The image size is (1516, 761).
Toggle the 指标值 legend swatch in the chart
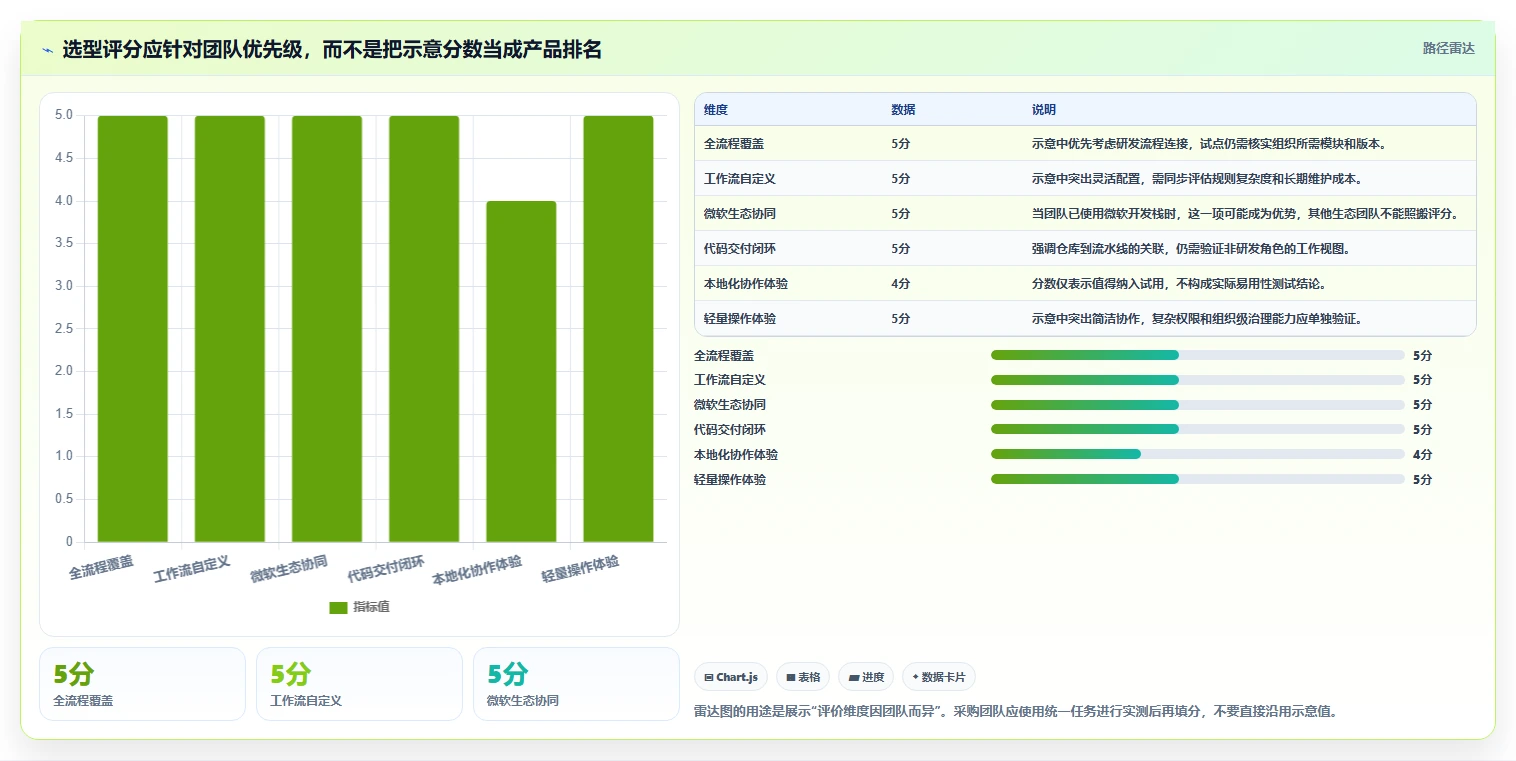[338, 607]
